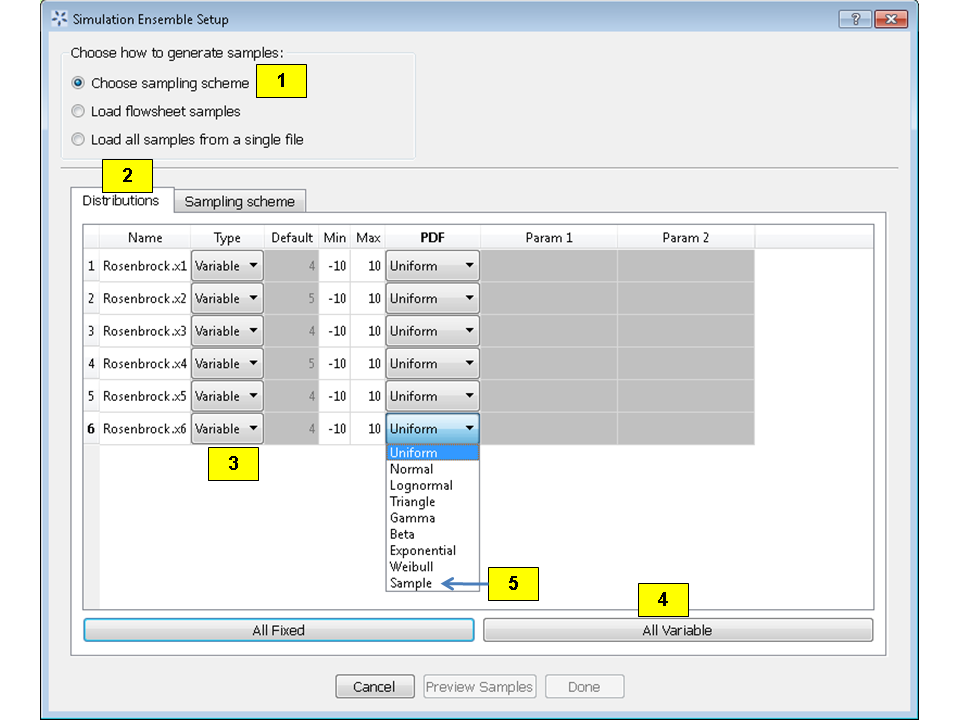Select the Distributions tab

121,200
